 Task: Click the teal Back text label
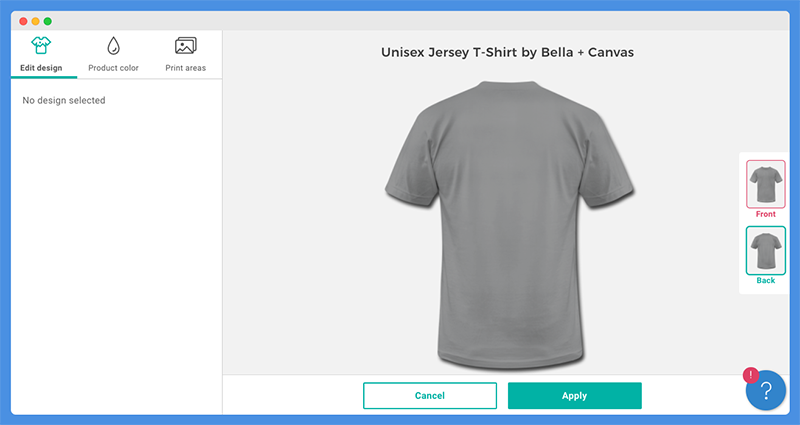[x=766, y=281]
